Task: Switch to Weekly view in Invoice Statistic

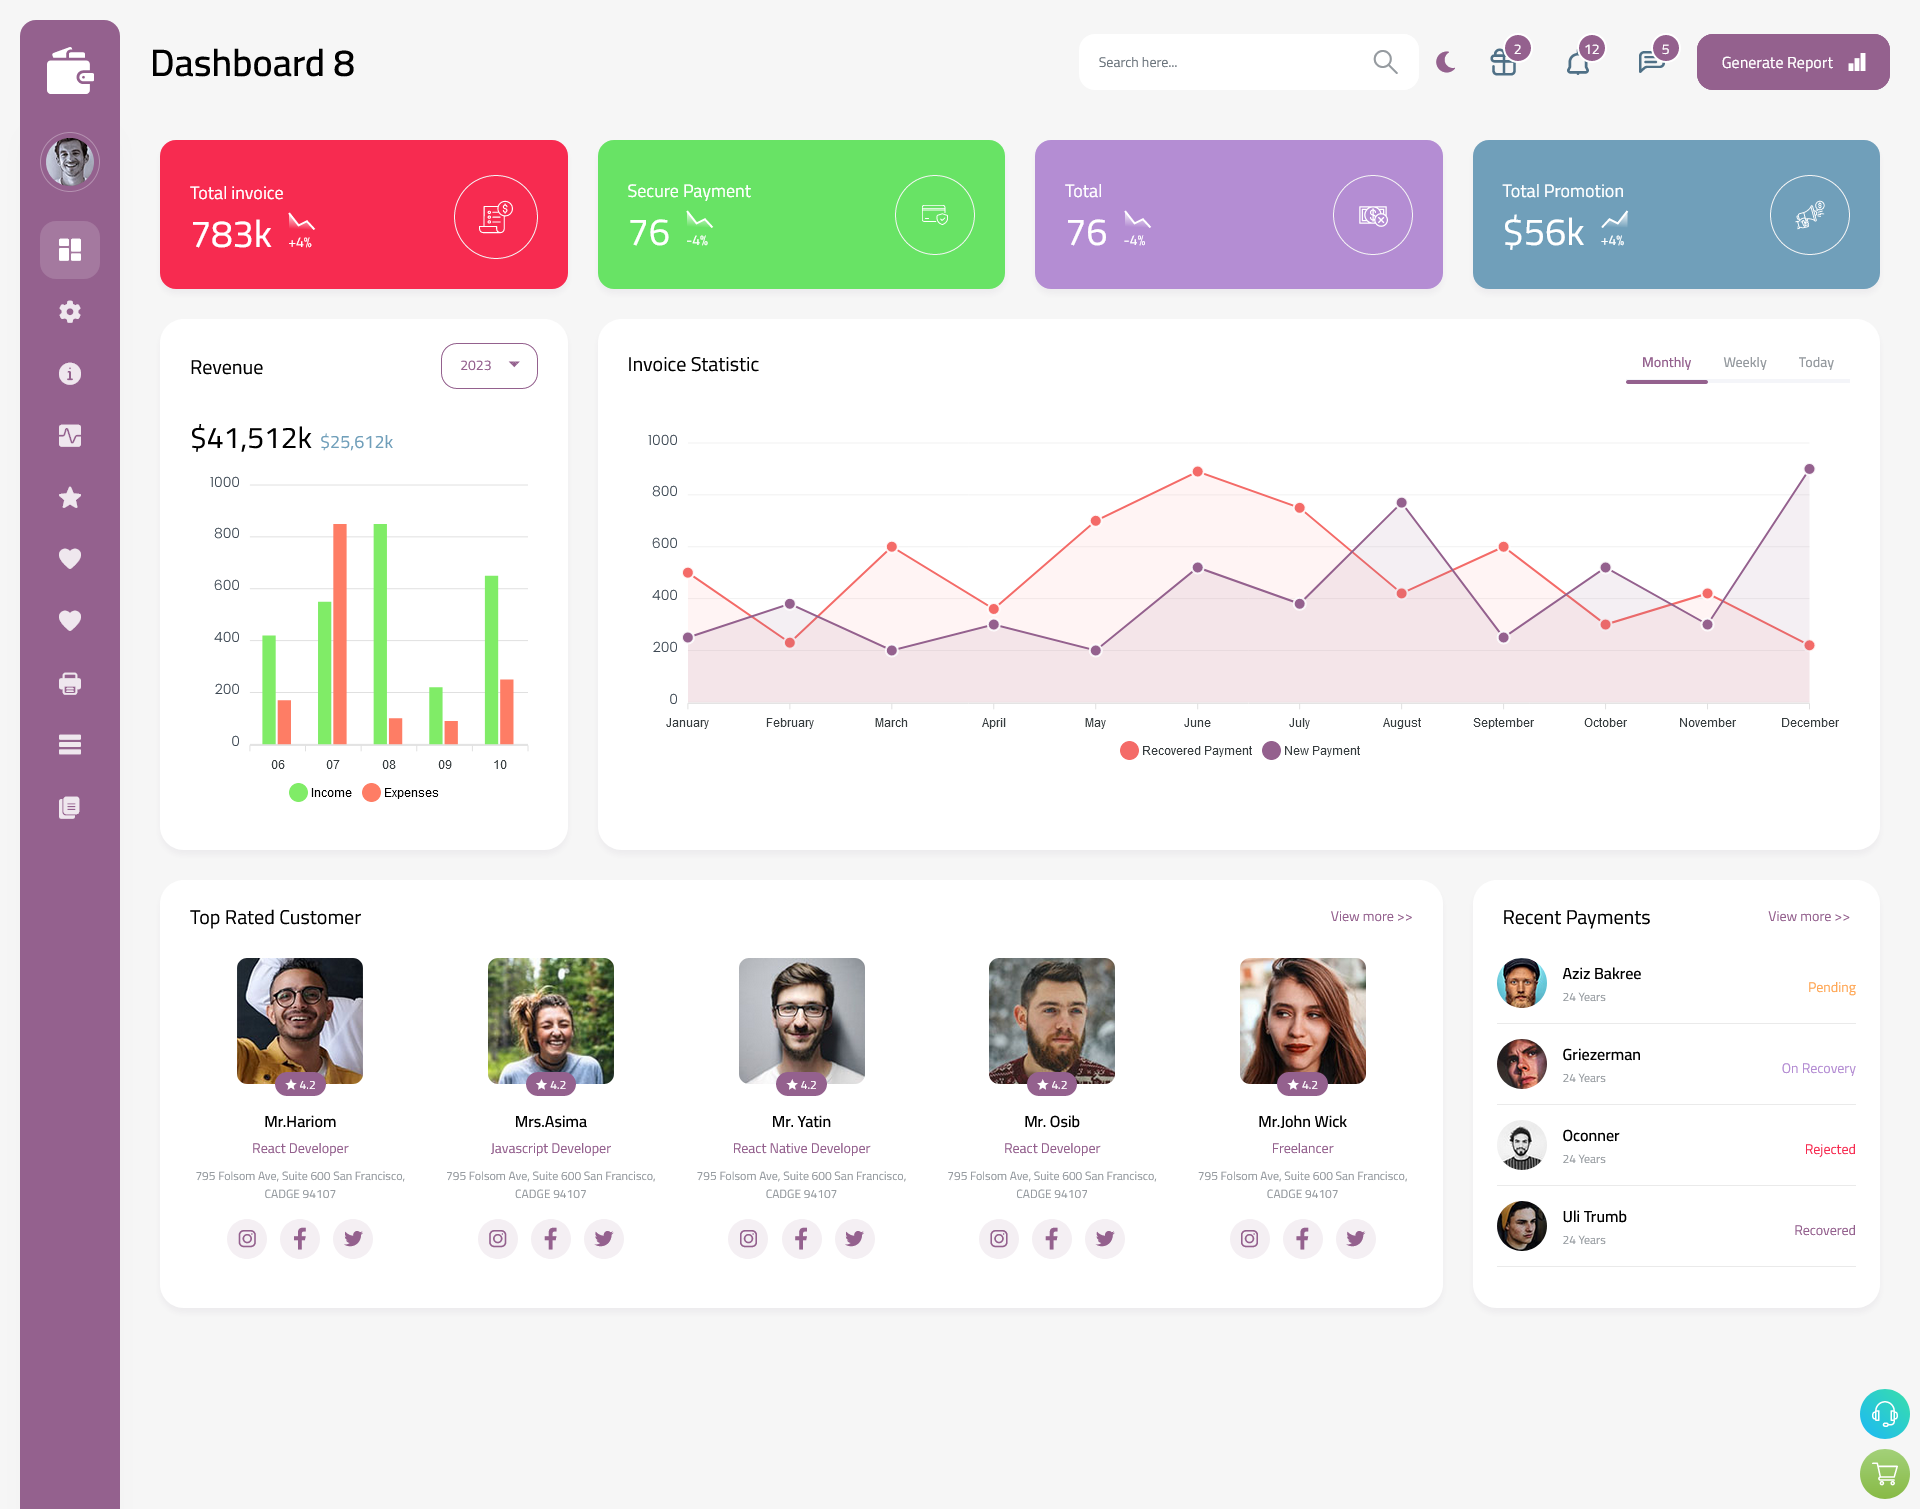Action: [1744, 362]
